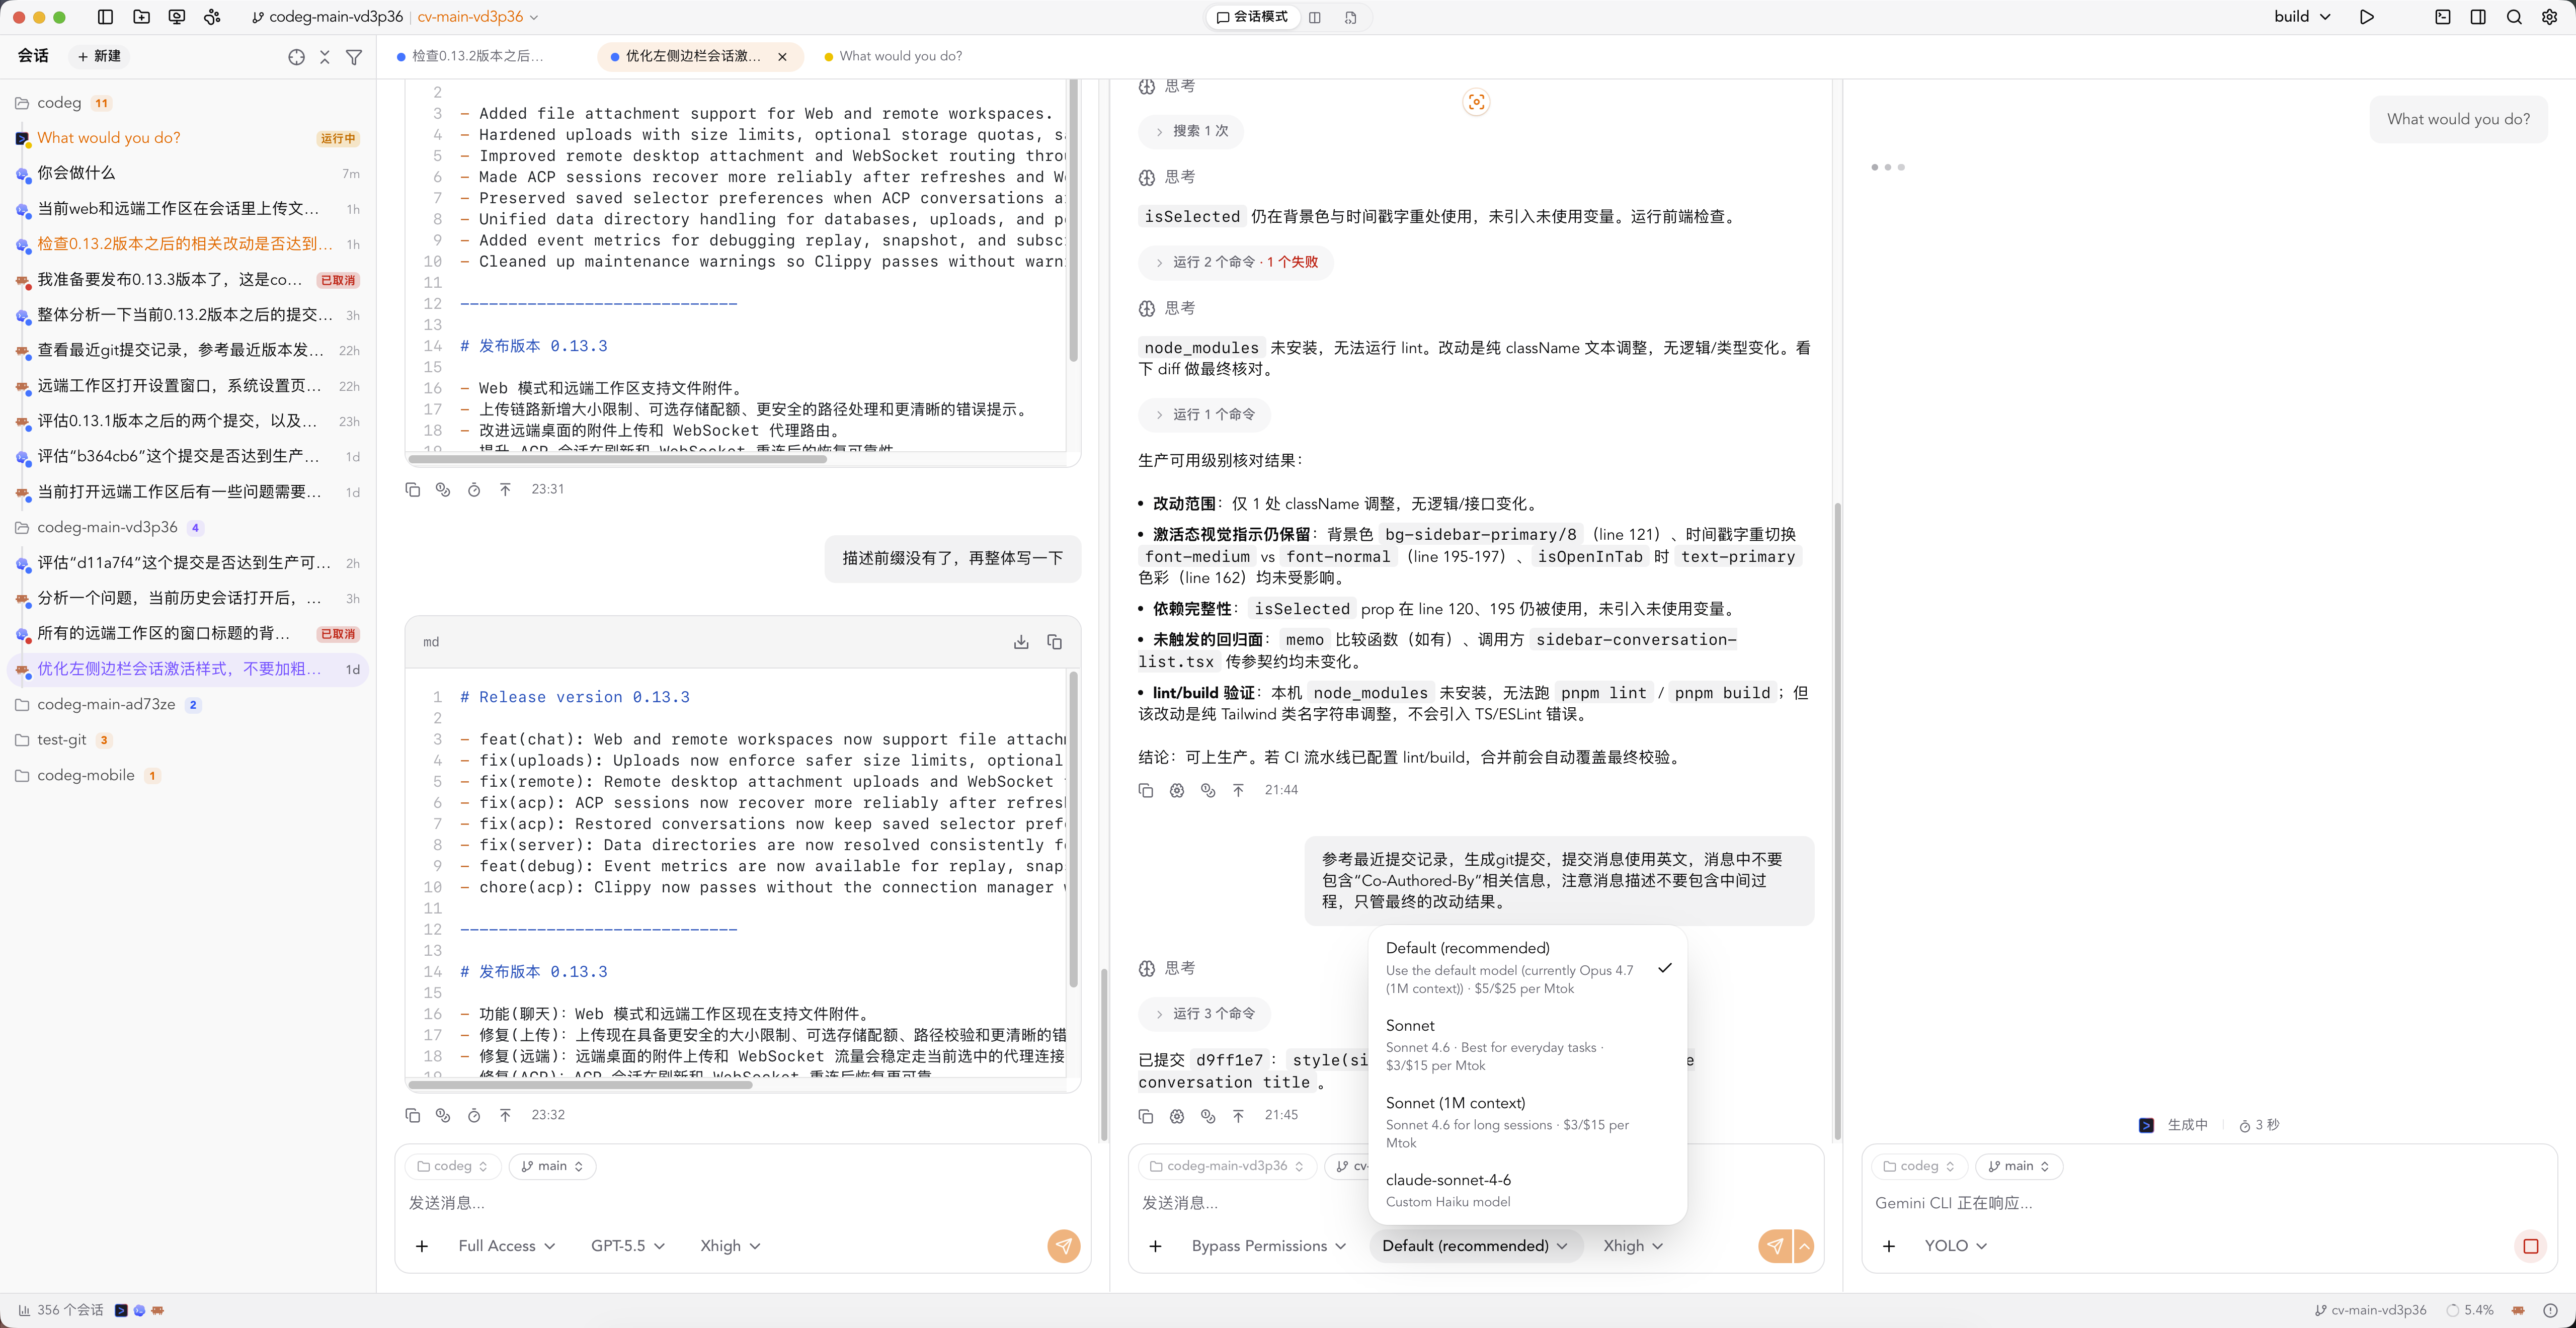Close the Default (recommended) model dropdown
2576x1328 pixels.
[x=1475, y=1246]
